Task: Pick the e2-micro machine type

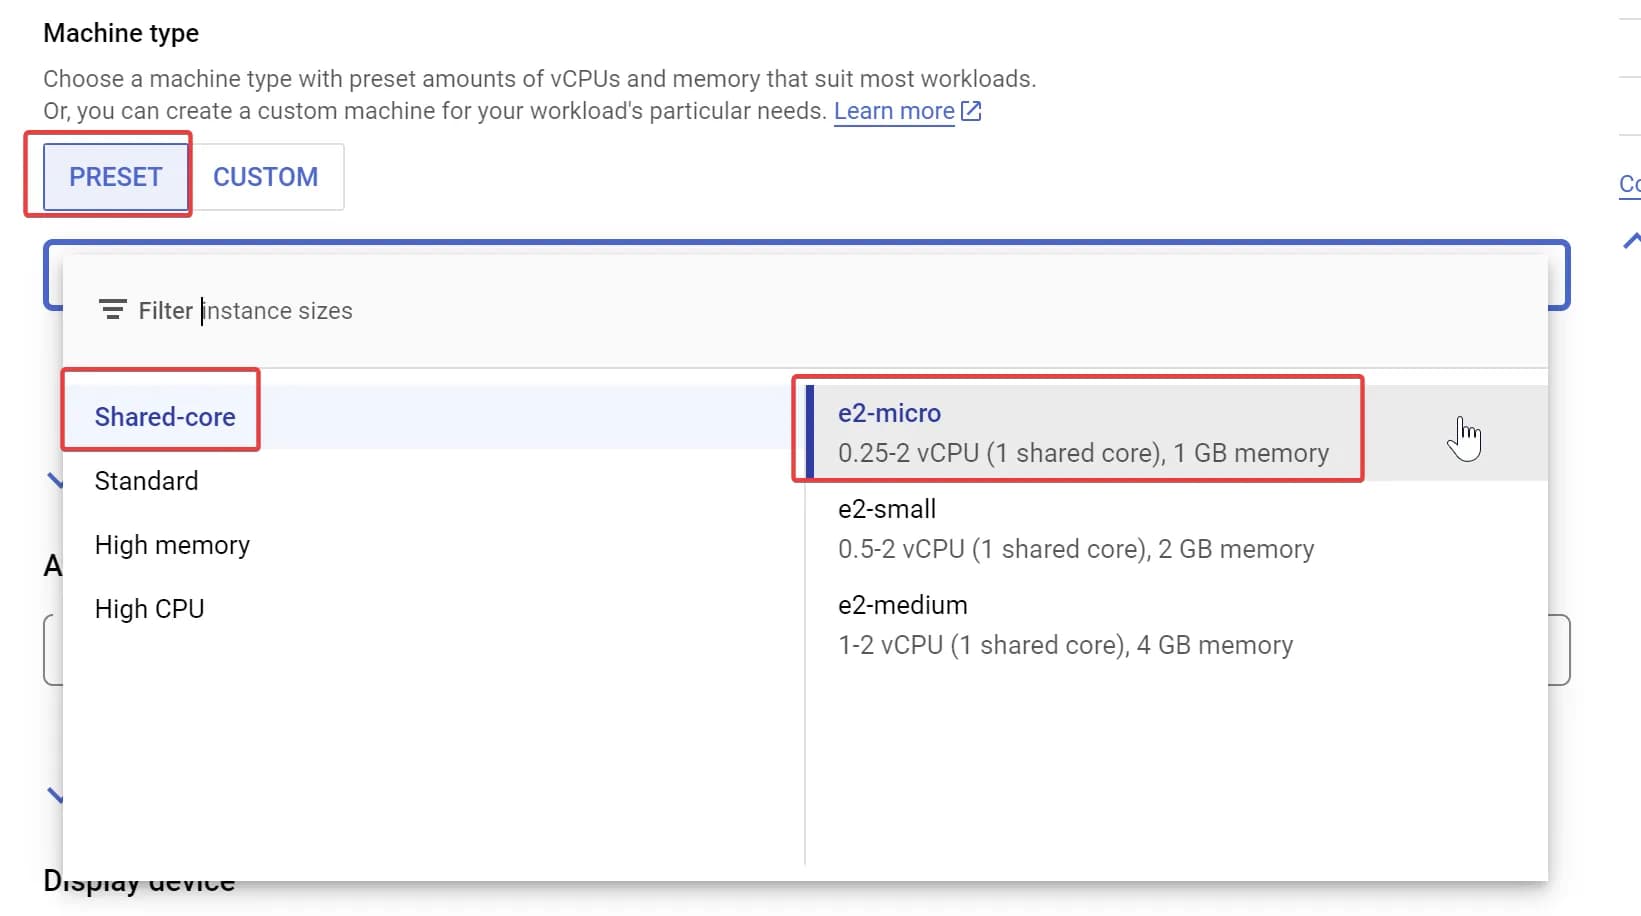Action: pos(1177,433)
